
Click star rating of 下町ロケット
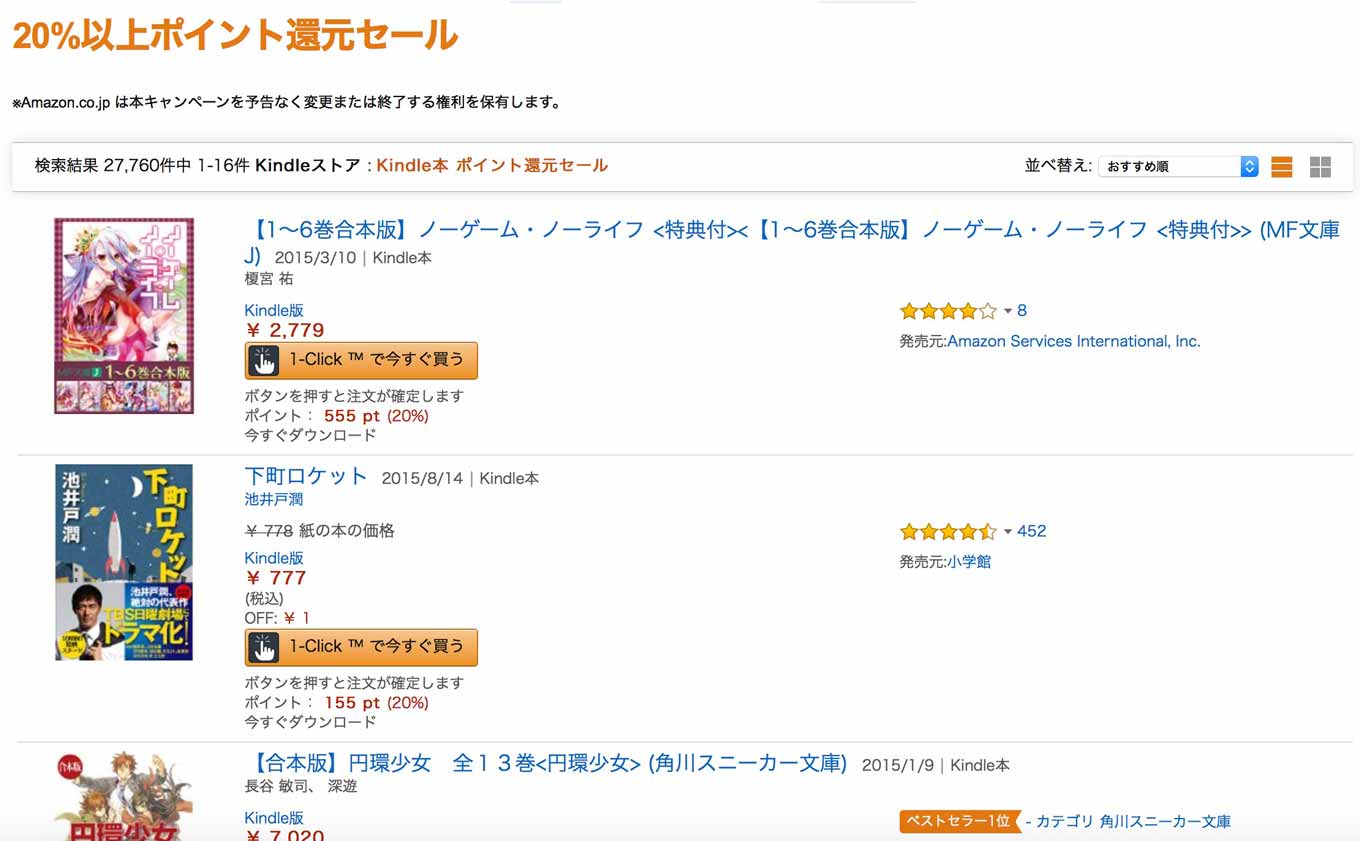point(948,532)
